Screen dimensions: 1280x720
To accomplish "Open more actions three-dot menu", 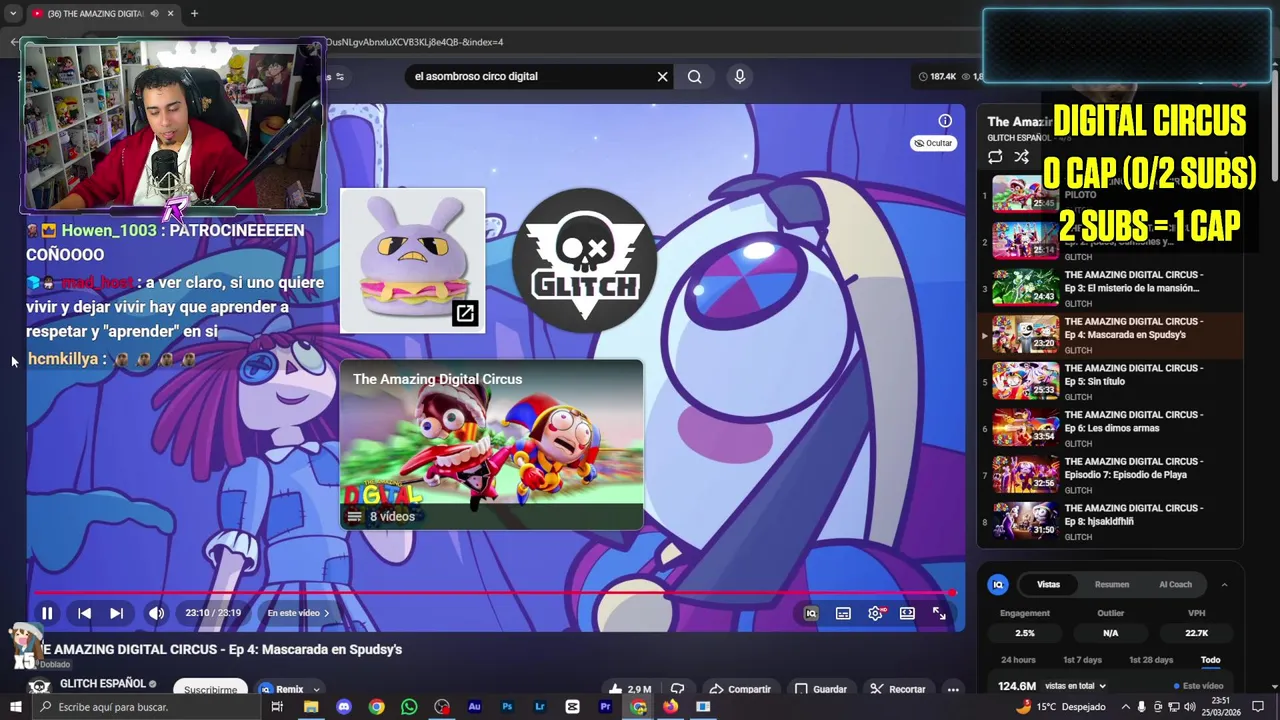I will pos(953,689).
